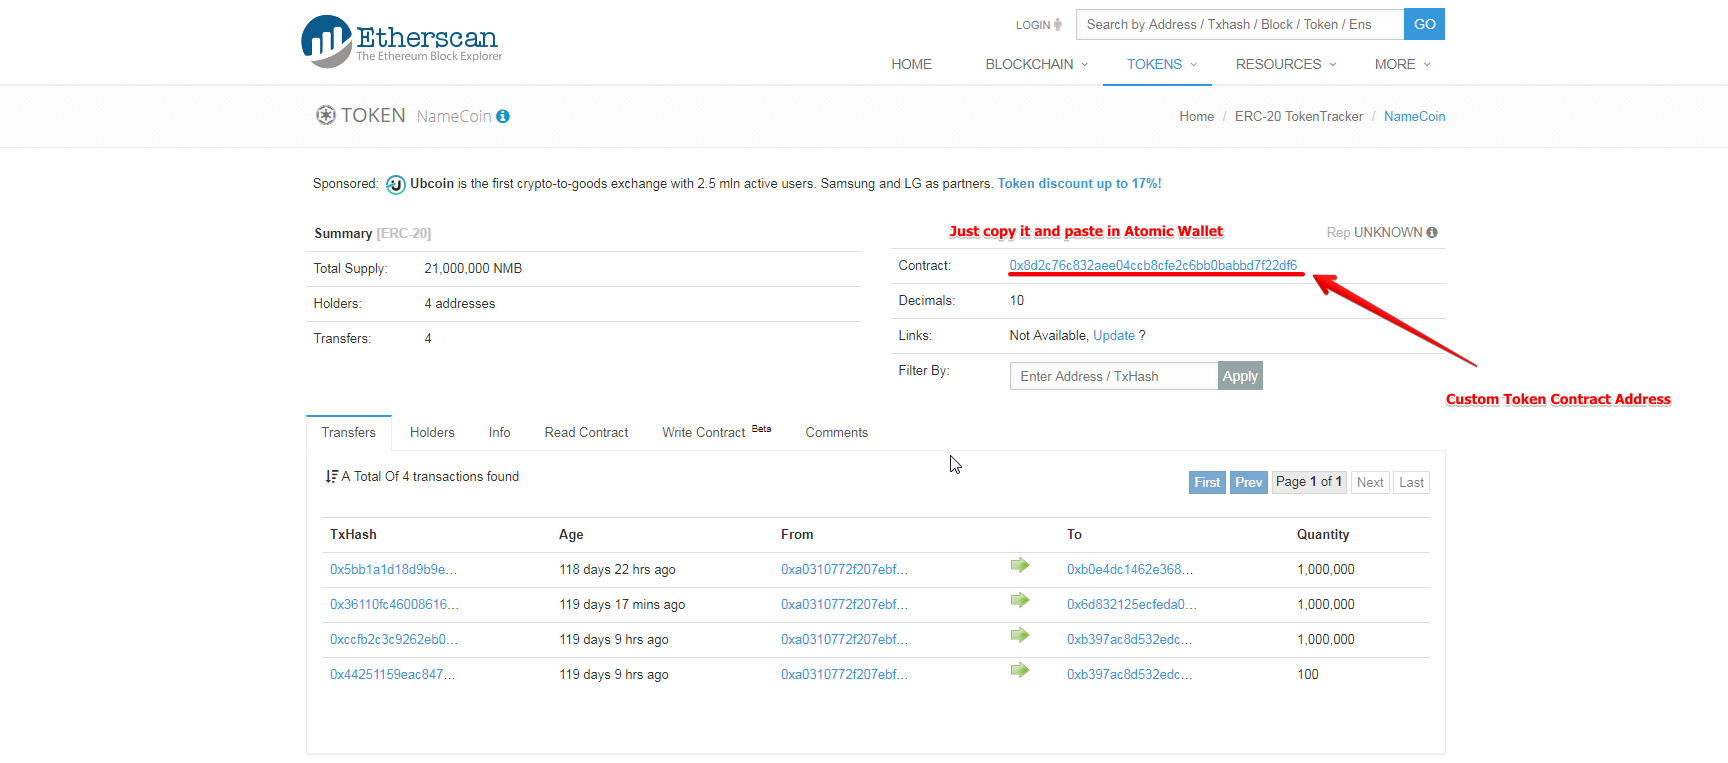Click green arrow in 0xccfb2c3c9262eb0 row
The height and width of the screenshot is (763, 1728).
(1020, 635)
